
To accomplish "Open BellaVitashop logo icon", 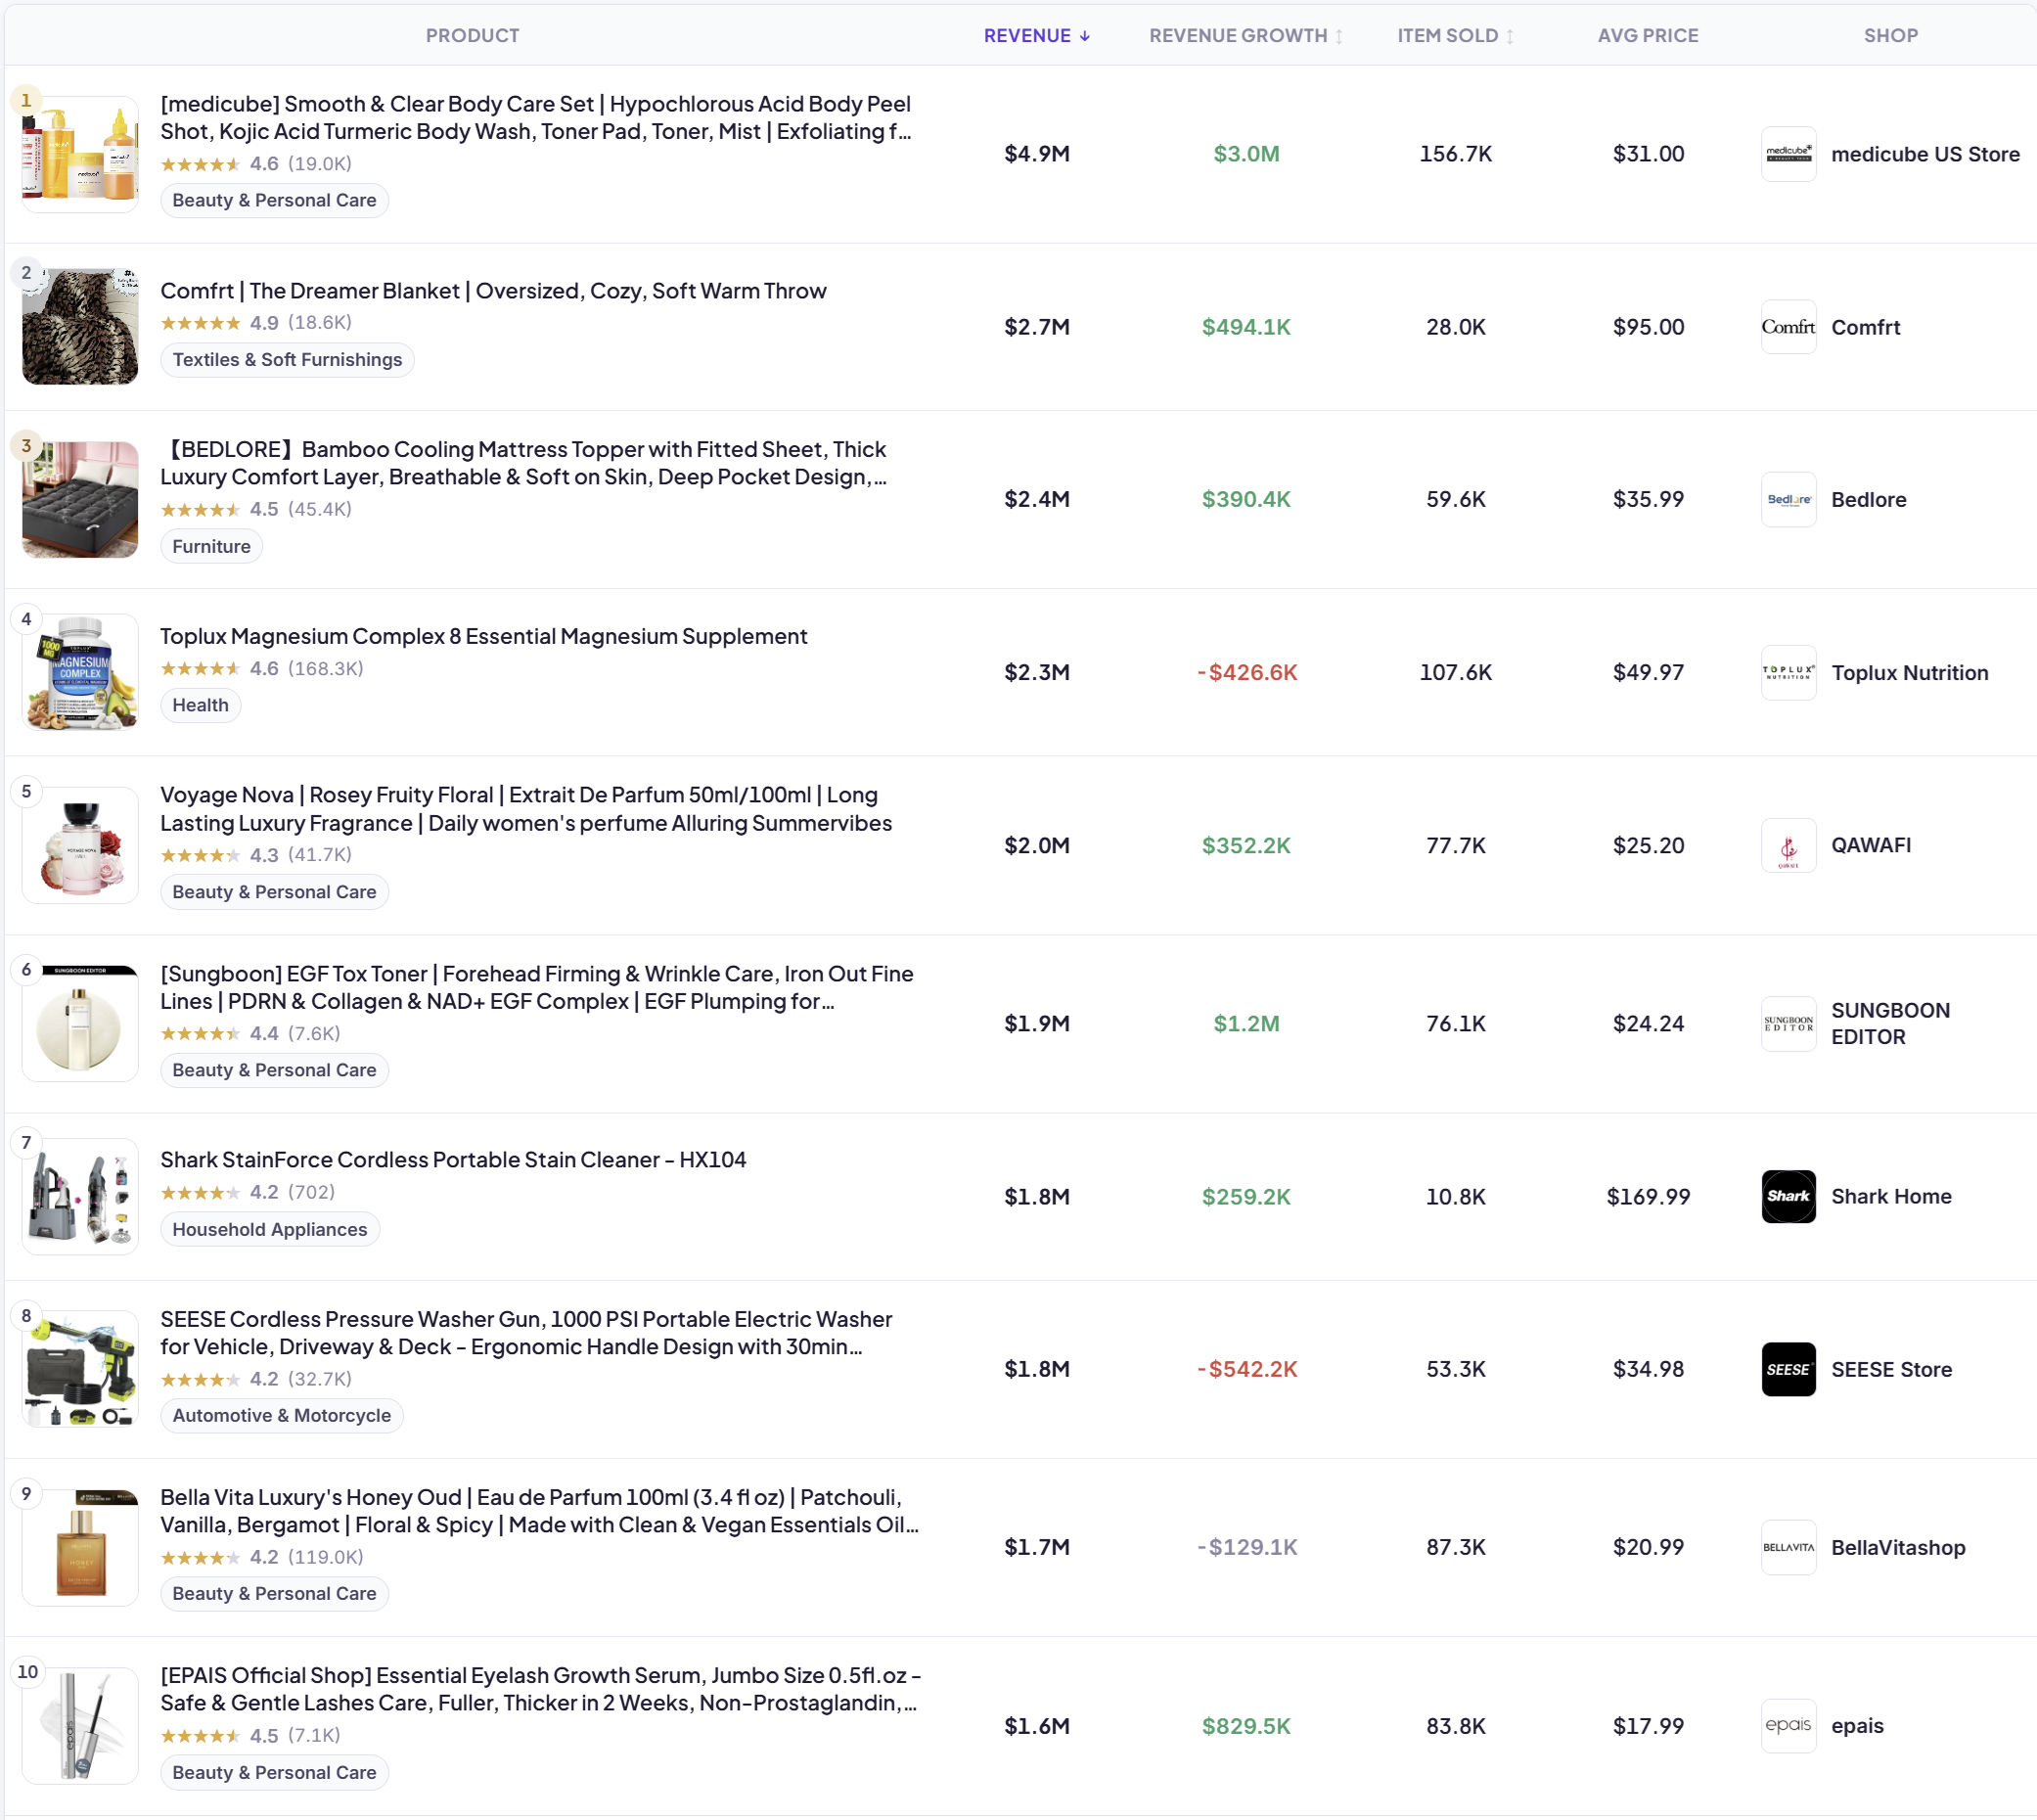I will point(1788,1547).
